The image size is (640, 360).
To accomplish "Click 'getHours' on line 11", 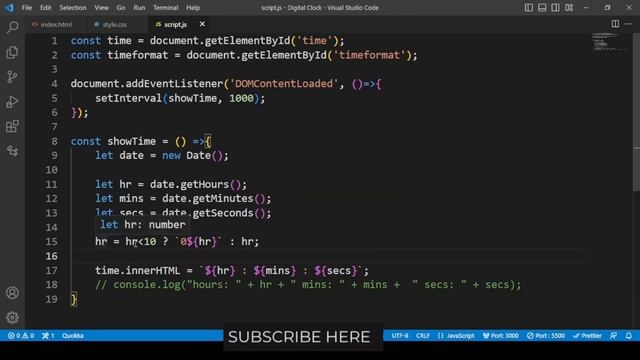I will pyautogui.click(x=204, y=184).
